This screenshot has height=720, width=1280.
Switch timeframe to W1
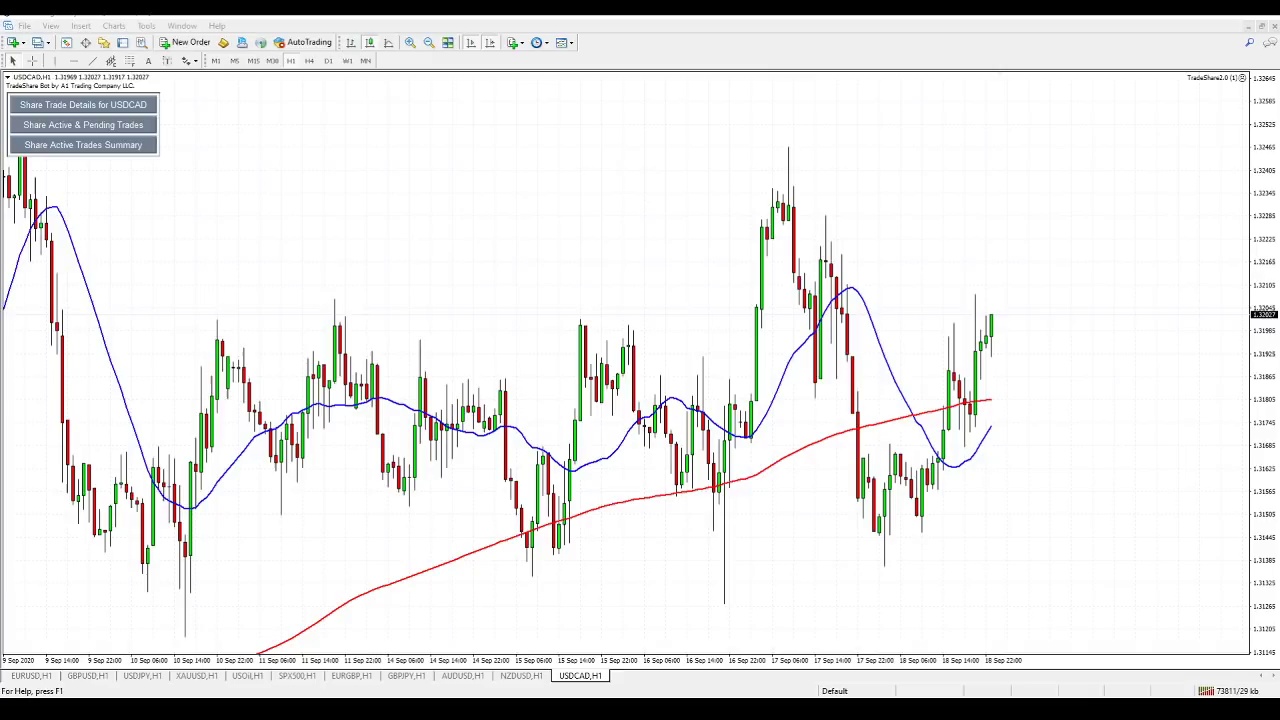[x=347, y=61]
